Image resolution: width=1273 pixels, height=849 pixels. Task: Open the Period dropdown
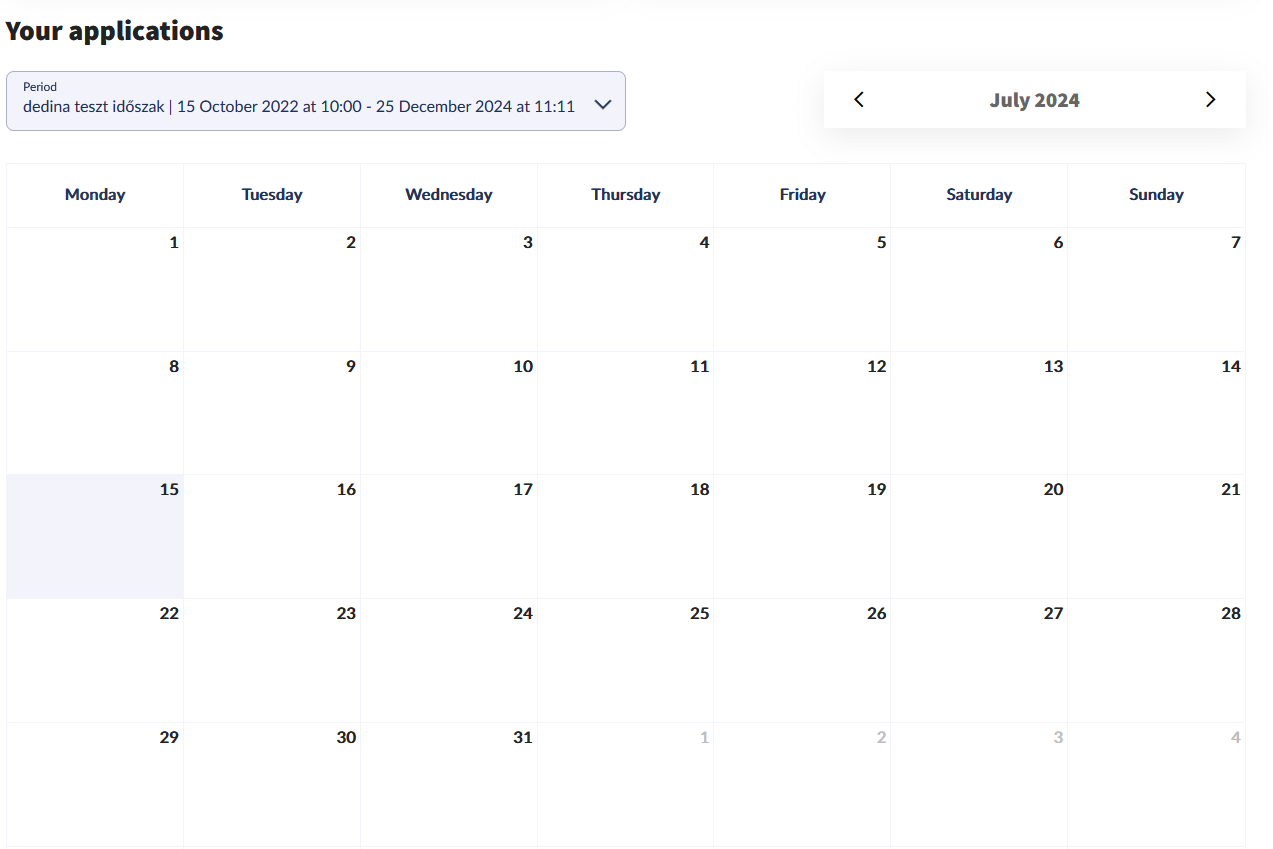click(300, 101)
